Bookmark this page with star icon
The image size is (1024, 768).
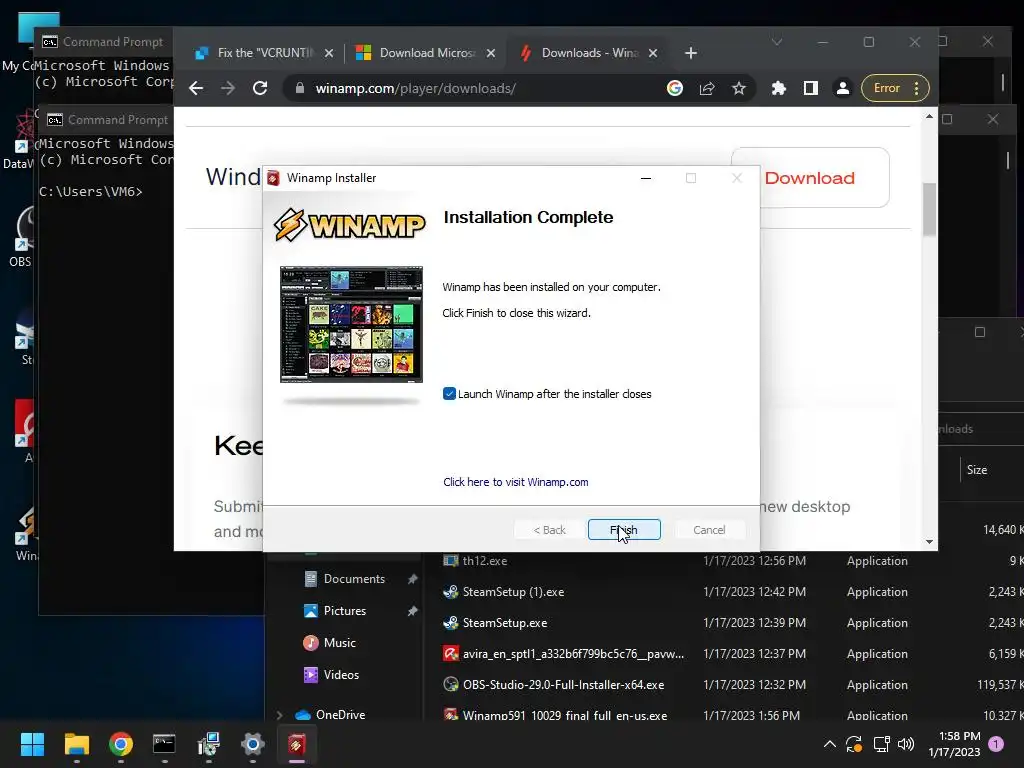739,88
